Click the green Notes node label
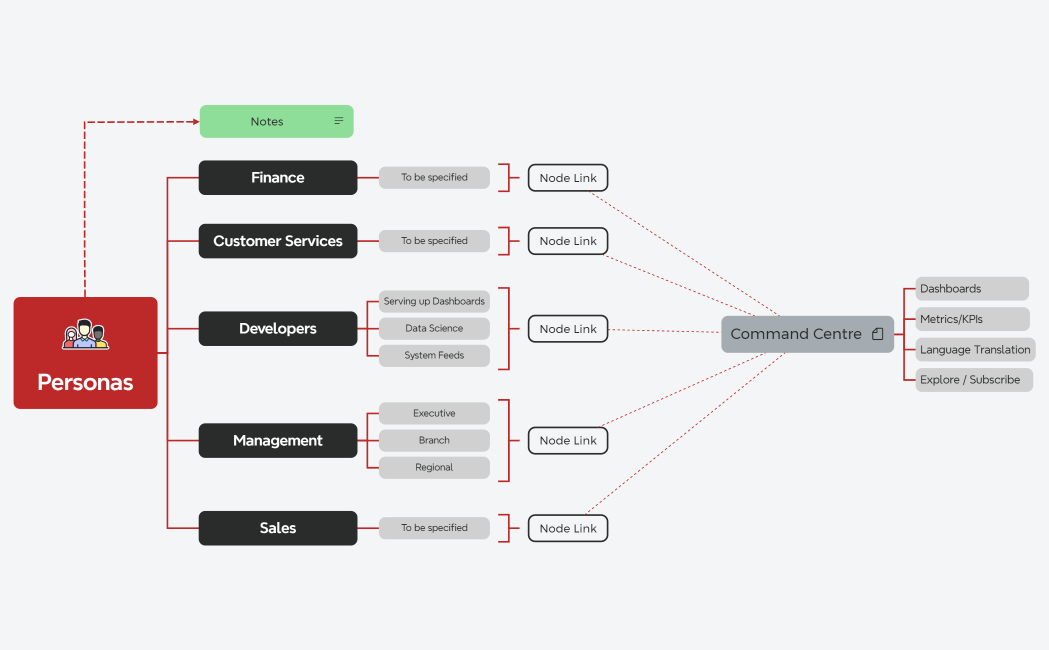This screenshot has height=650, width=1049. (267, 121)
